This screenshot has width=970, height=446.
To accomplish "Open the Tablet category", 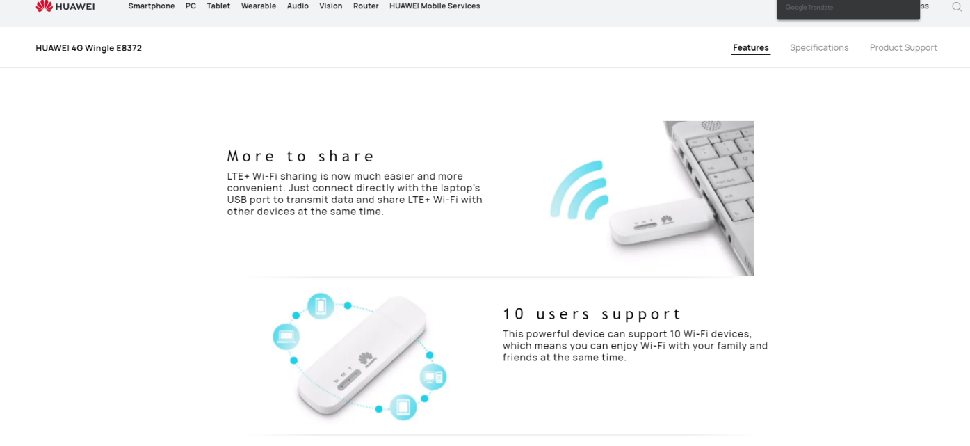I will tap(218, 6).
